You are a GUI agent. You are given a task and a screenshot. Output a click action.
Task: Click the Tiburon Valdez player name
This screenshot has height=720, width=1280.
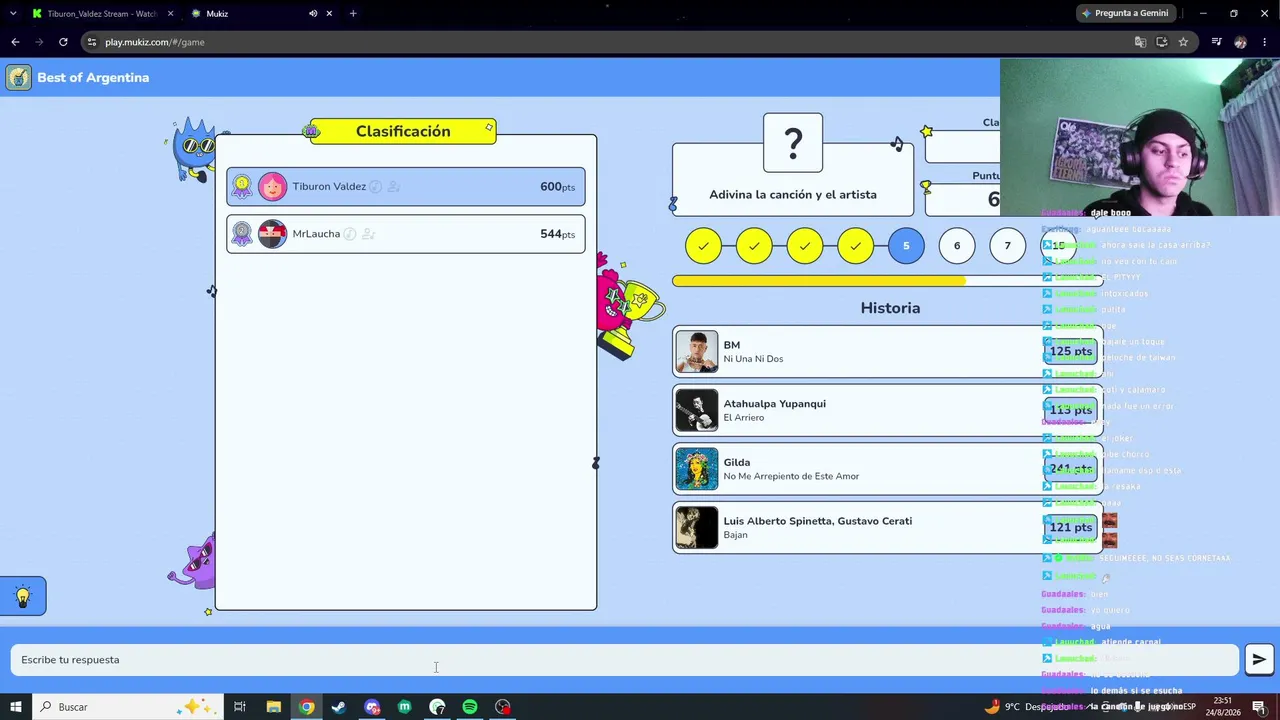[x=329, y=187]
